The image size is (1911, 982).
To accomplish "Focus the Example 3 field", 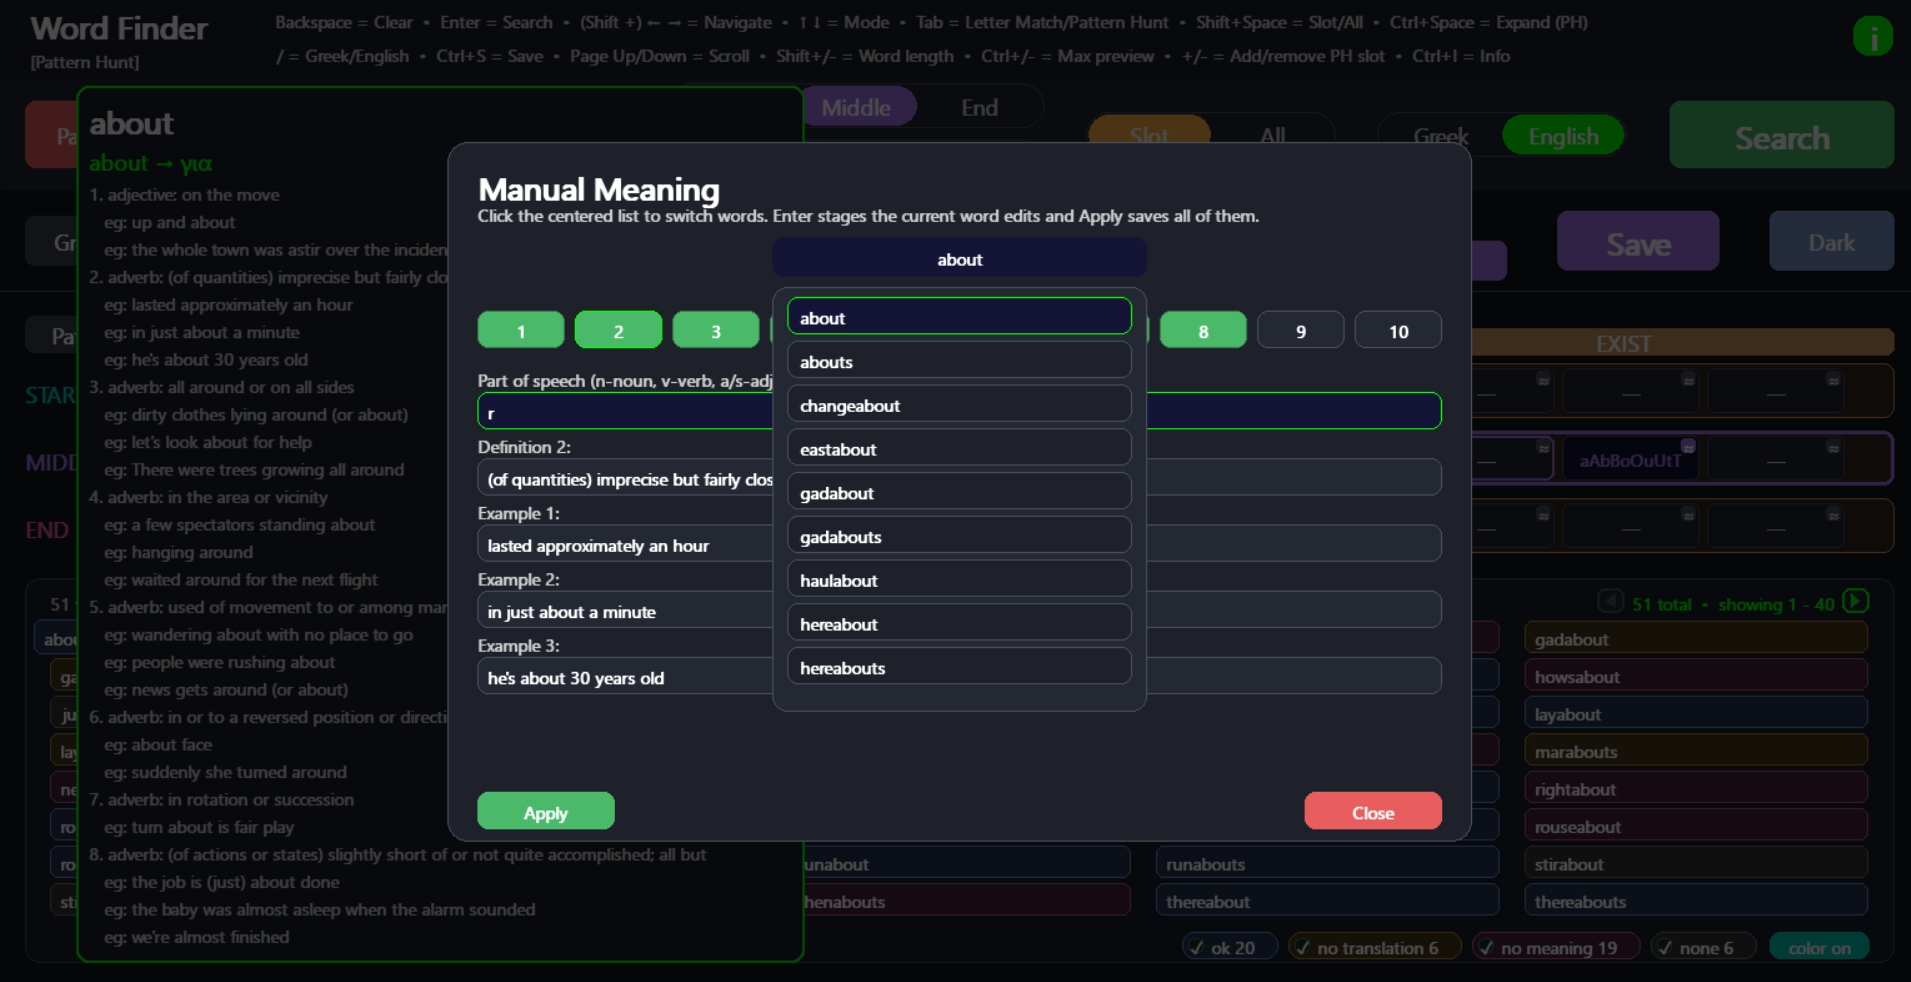I will (x=959, y=675).
